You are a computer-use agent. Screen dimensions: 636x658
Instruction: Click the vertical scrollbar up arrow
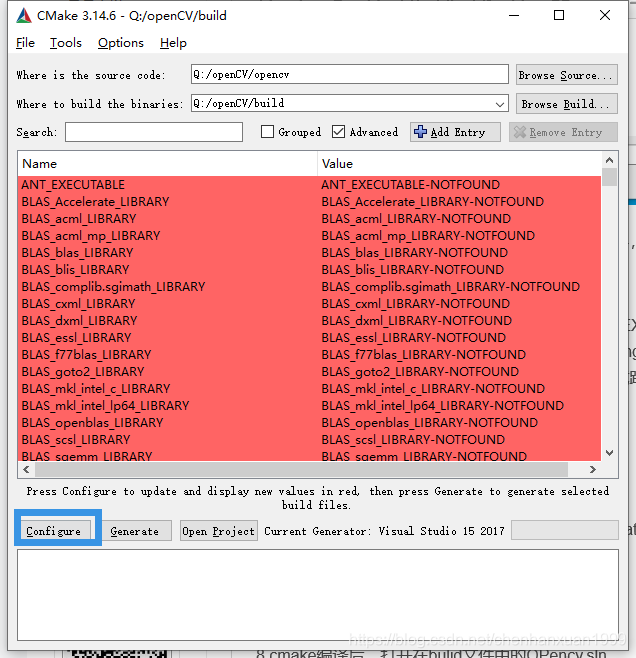click(610, 160)
